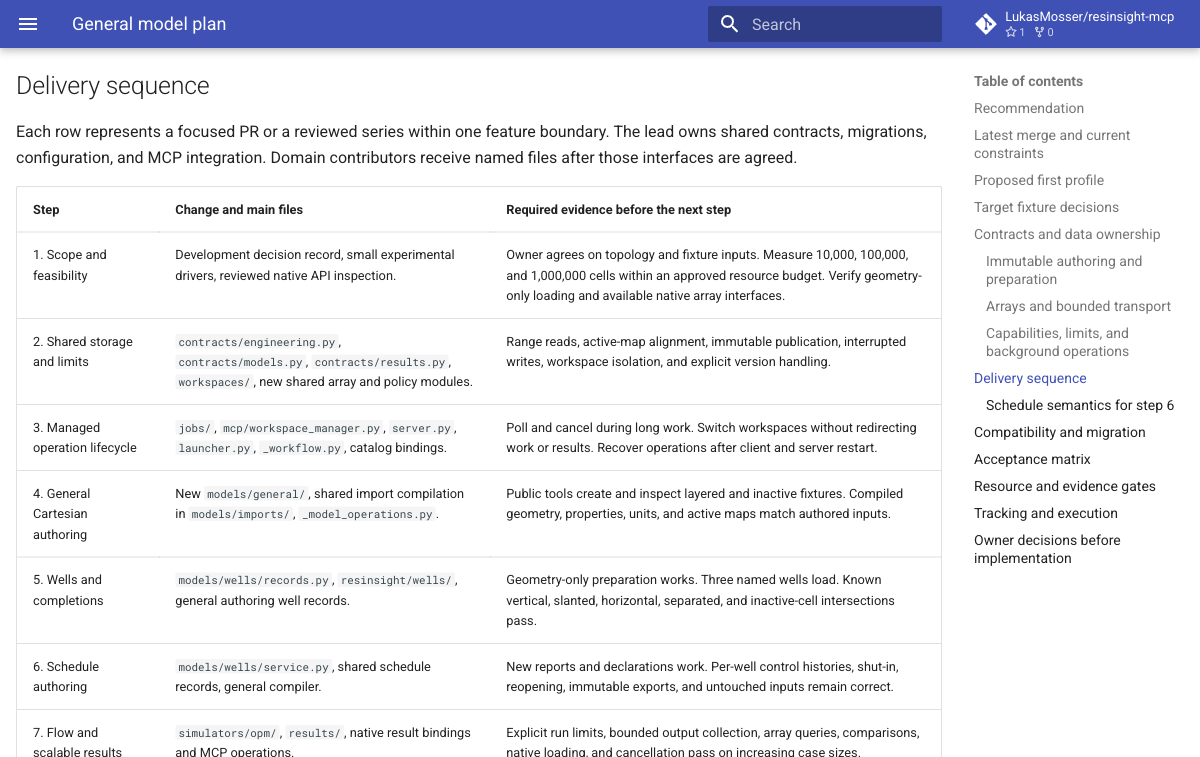The image size is (1200, 757).
Task: Click the repository star count icon
Action: point(1010,32)
